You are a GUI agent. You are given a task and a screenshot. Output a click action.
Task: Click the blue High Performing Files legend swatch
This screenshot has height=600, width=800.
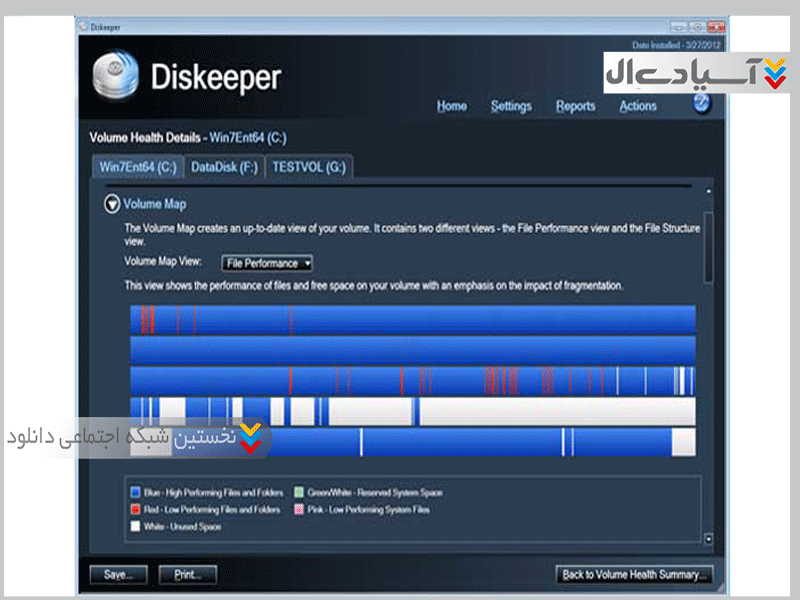pos(135,493)
